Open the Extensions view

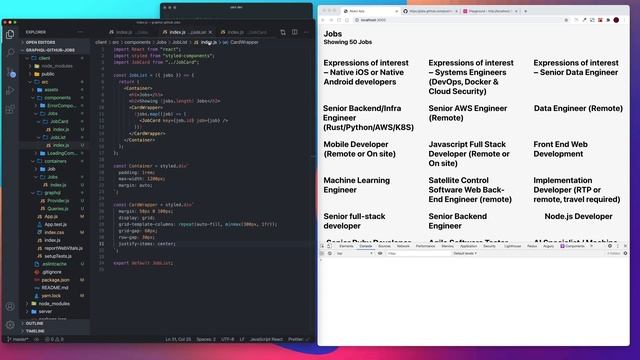[10, 109]
